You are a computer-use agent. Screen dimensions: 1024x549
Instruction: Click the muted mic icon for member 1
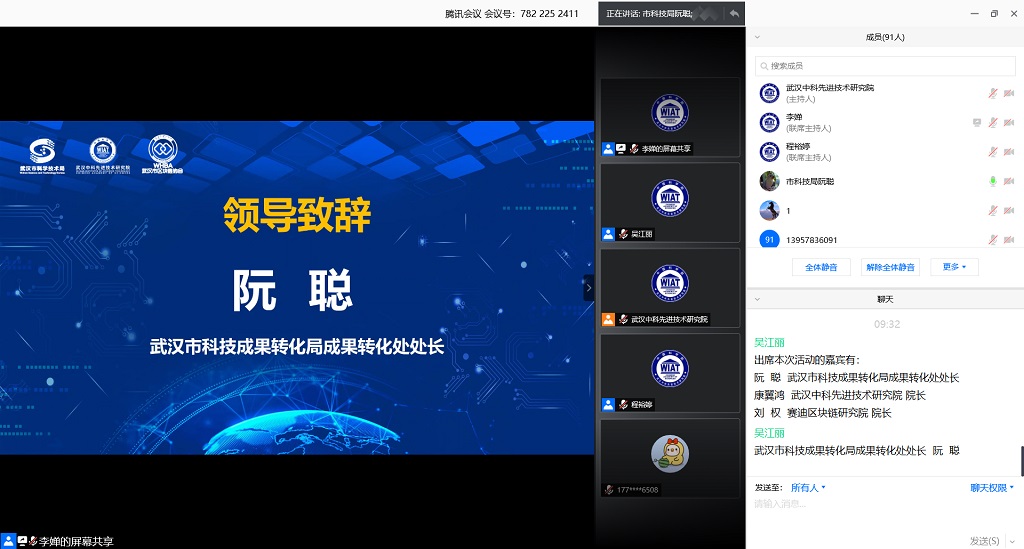tap(993, 211)
